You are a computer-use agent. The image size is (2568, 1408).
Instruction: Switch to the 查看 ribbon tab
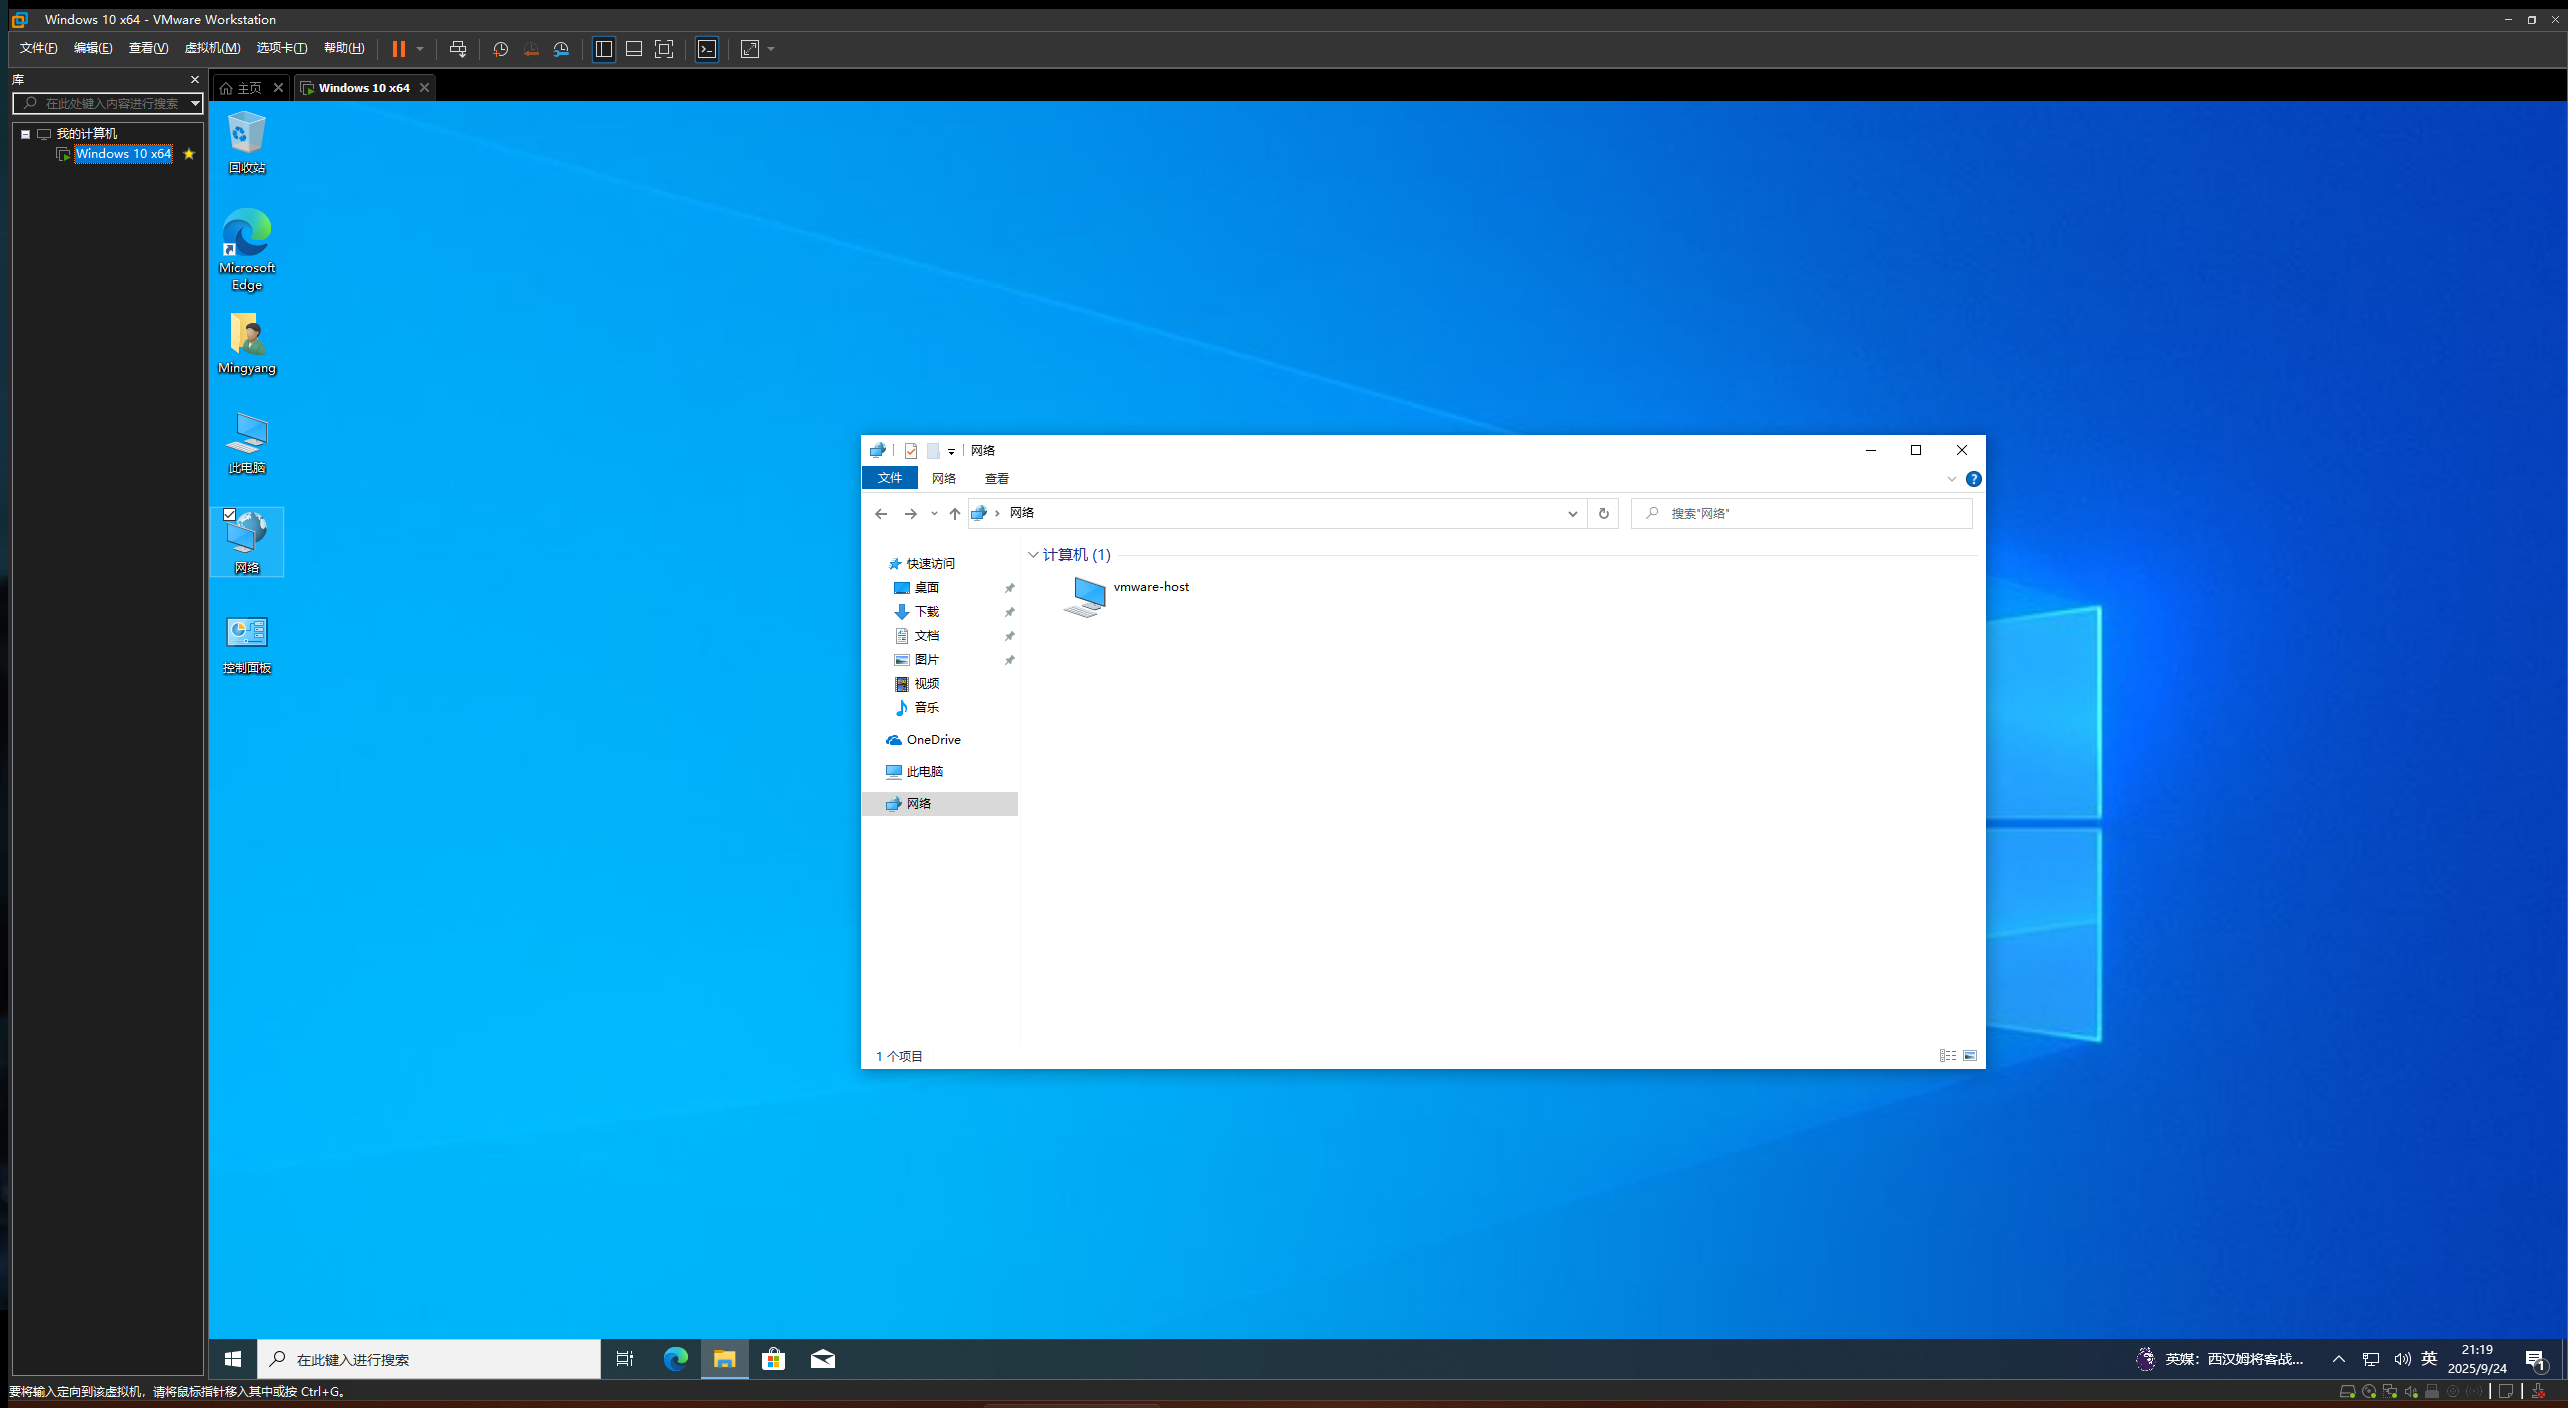click(996, 478)
